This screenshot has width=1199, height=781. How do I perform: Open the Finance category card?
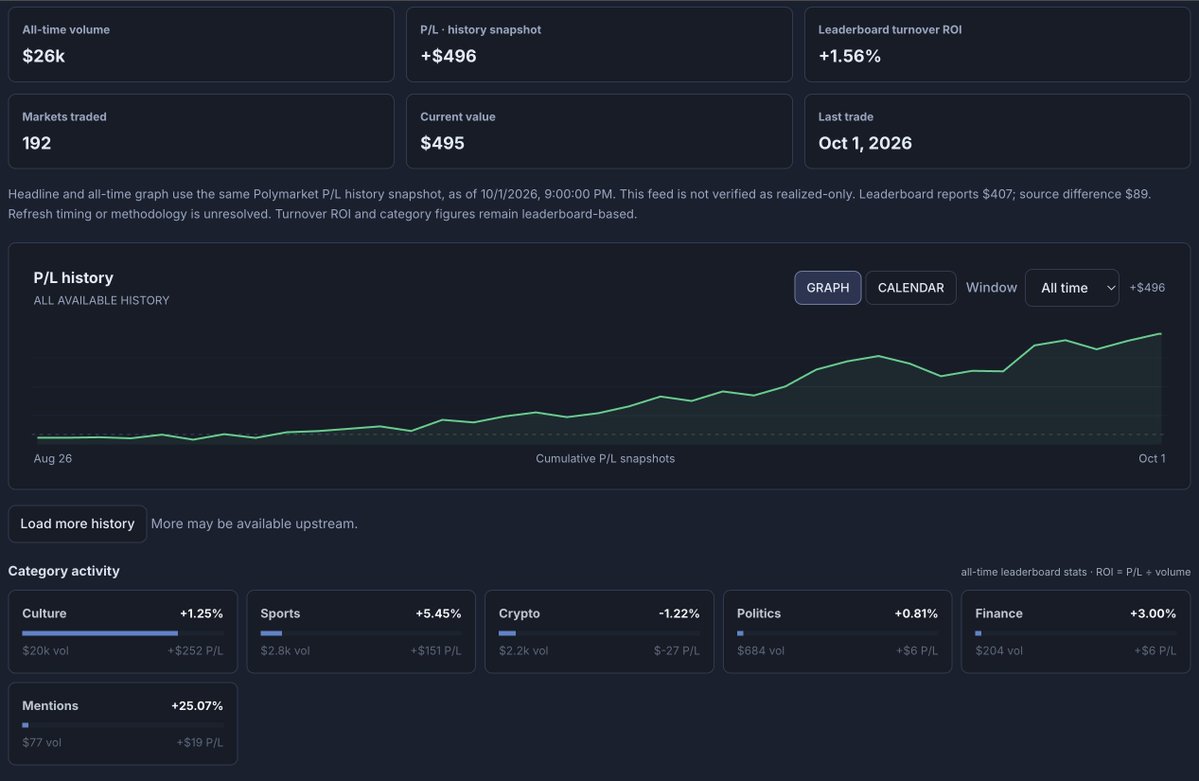click(1075, 632)
